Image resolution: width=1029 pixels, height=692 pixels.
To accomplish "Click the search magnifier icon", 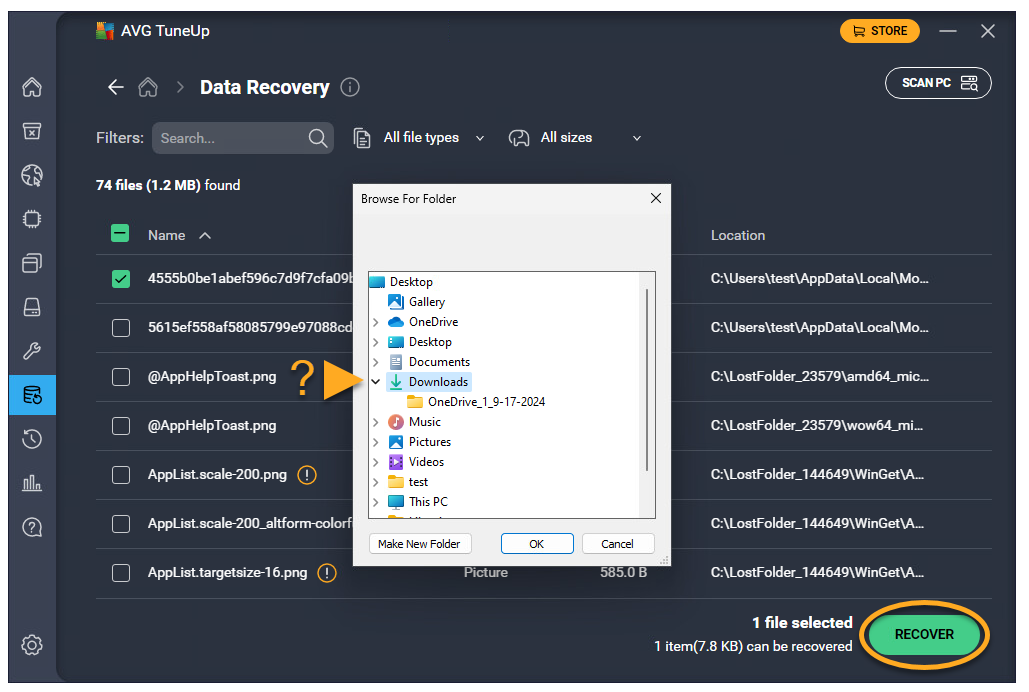I will coord(318,138).
